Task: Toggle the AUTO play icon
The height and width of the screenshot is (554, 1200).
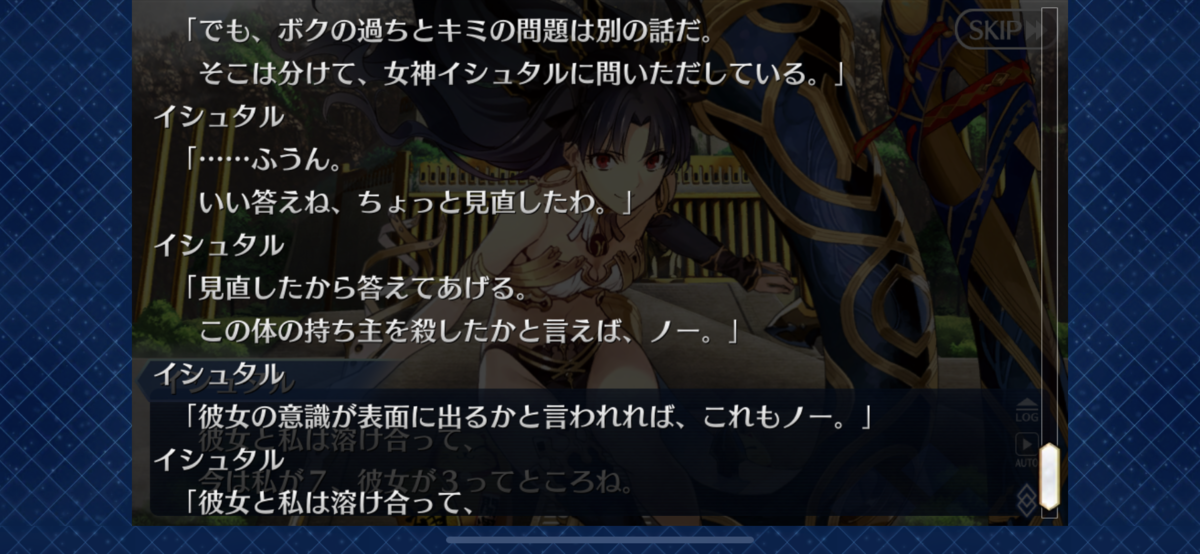Action: point(1027,450)
